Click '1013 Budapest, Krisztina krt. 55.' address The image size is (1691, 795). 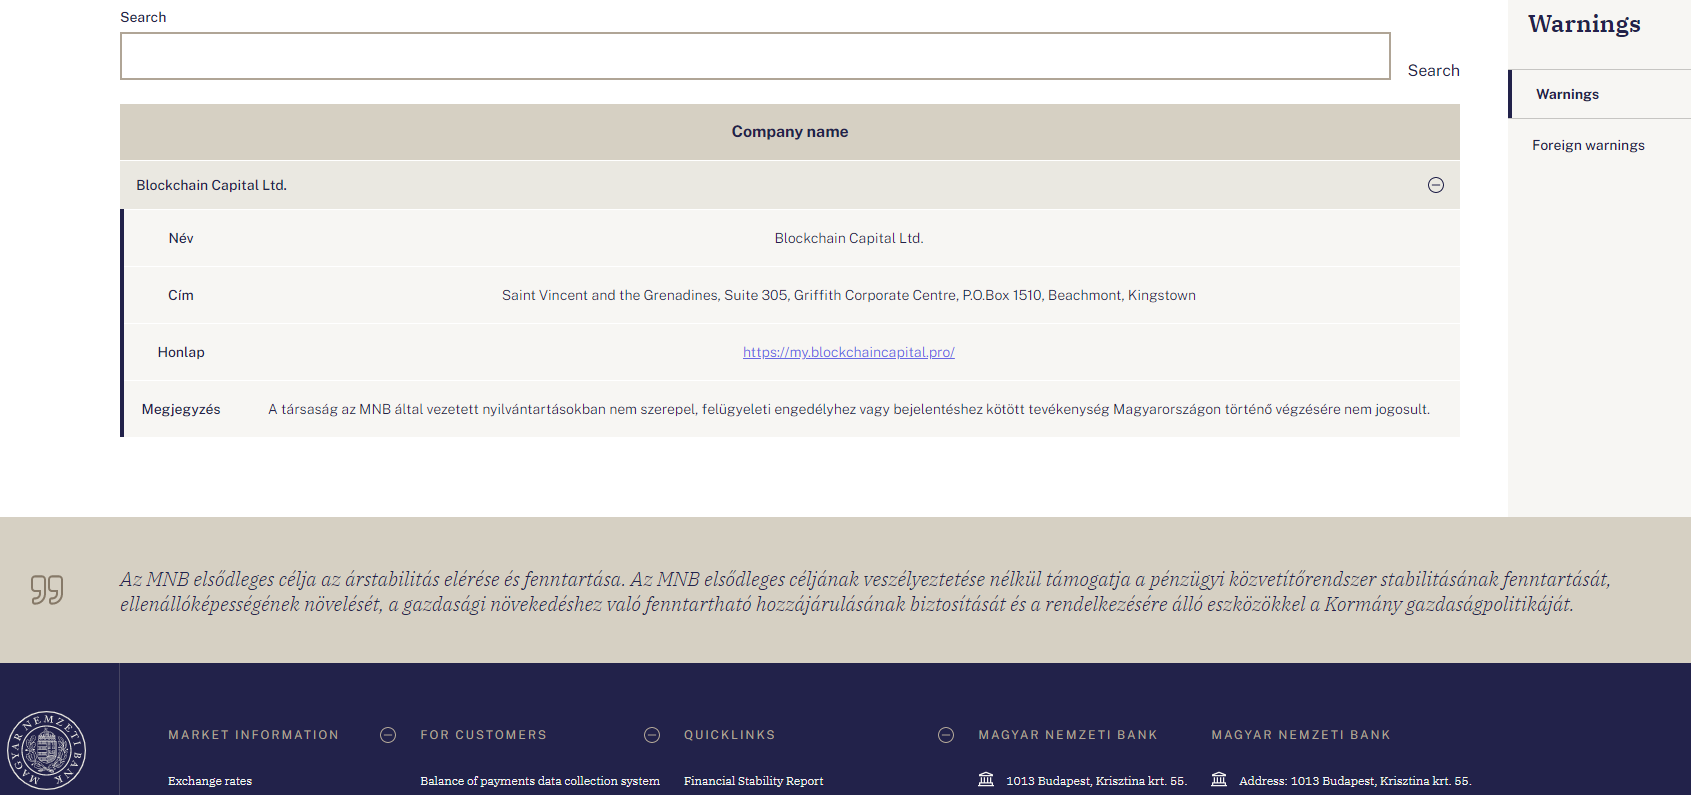pos(1096,781)
